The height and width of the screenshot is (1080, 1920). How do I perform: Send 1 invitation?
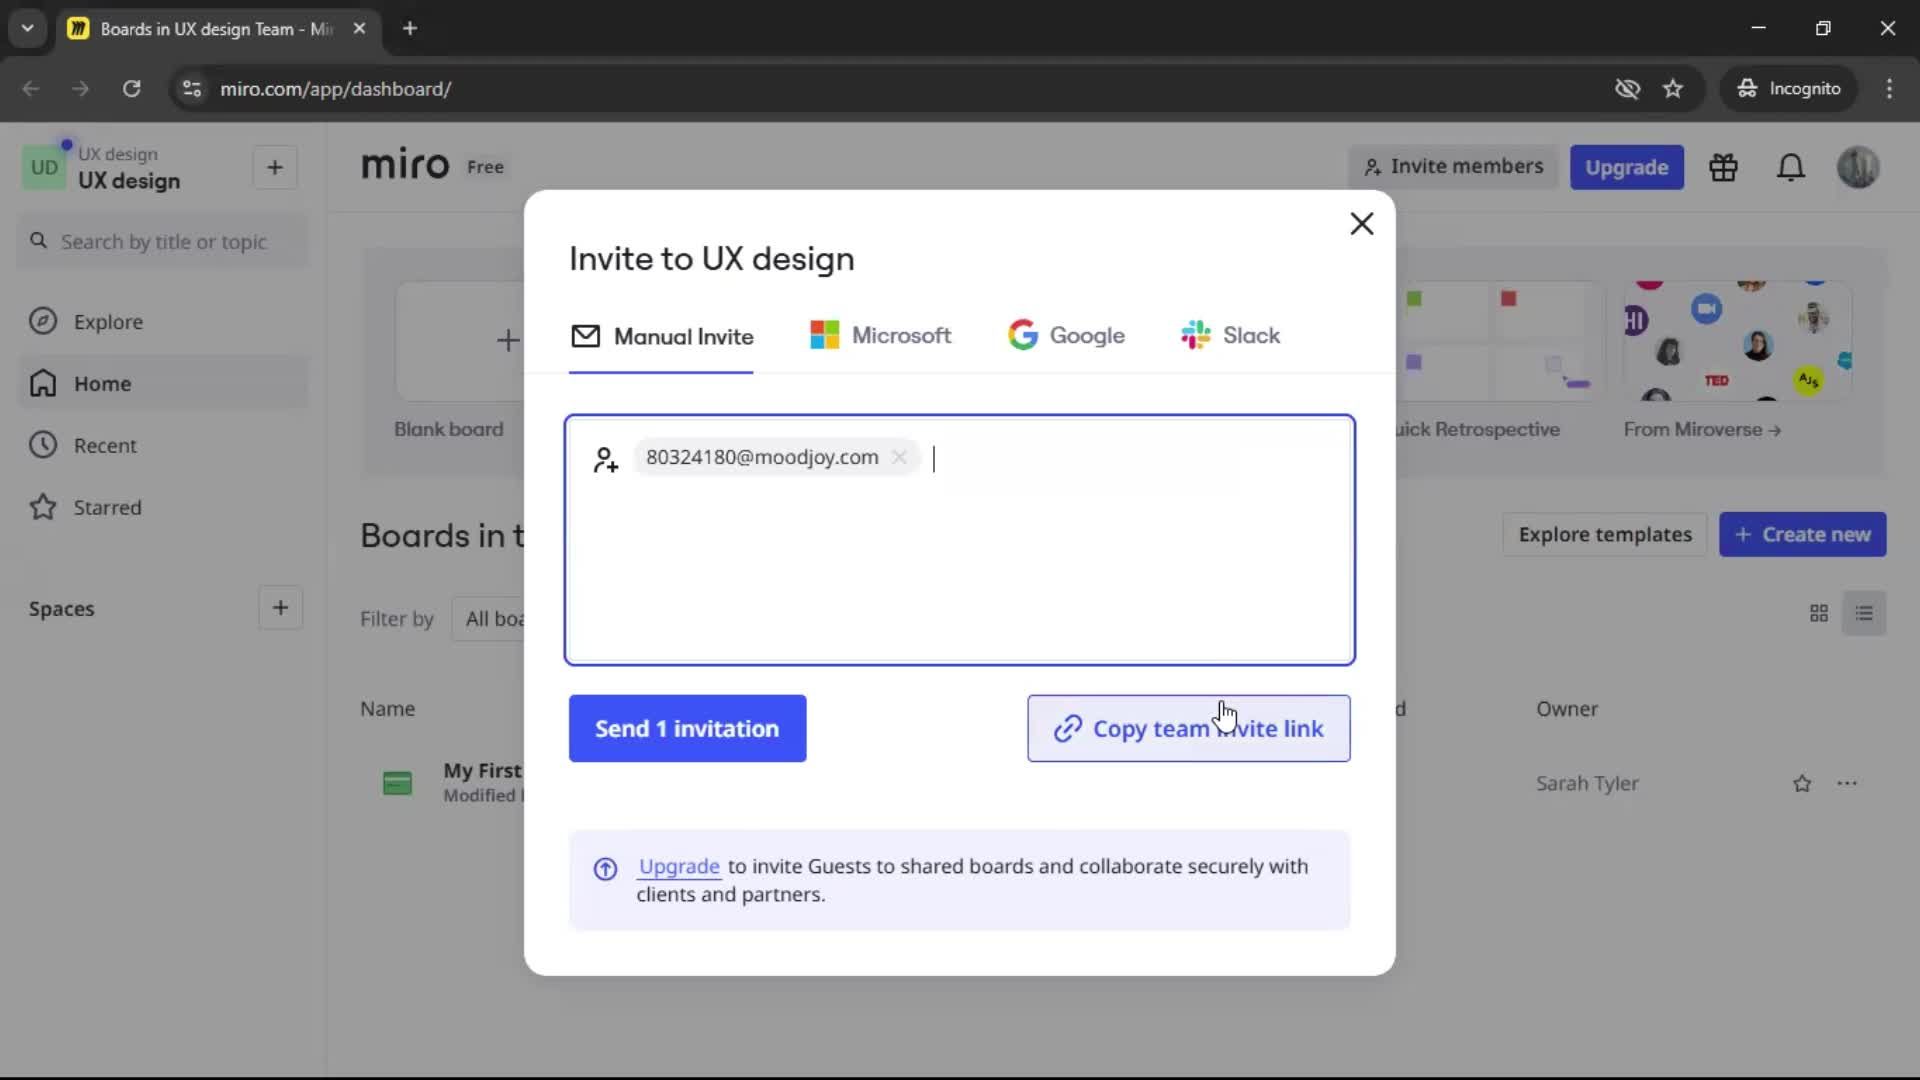pos(687,729)
